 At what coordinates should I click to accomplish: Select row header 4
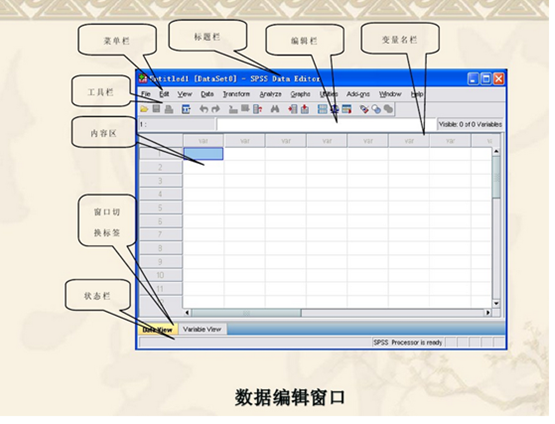[161, 194]
